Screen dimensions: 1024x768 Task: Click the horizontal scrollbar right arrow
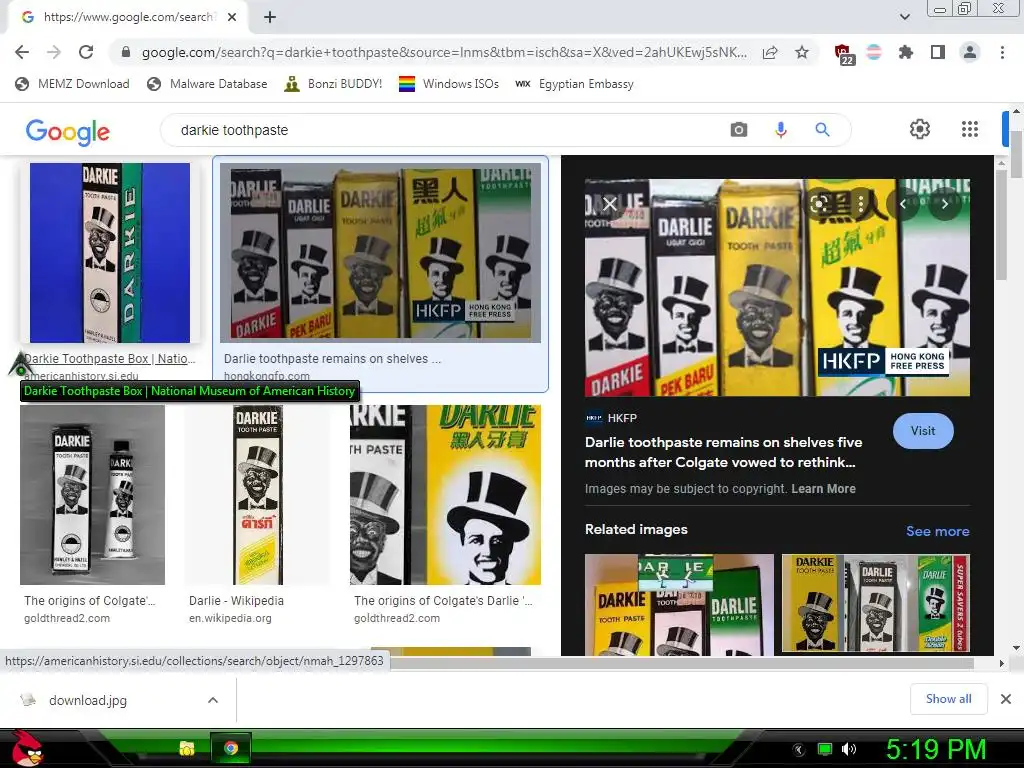1002,664
